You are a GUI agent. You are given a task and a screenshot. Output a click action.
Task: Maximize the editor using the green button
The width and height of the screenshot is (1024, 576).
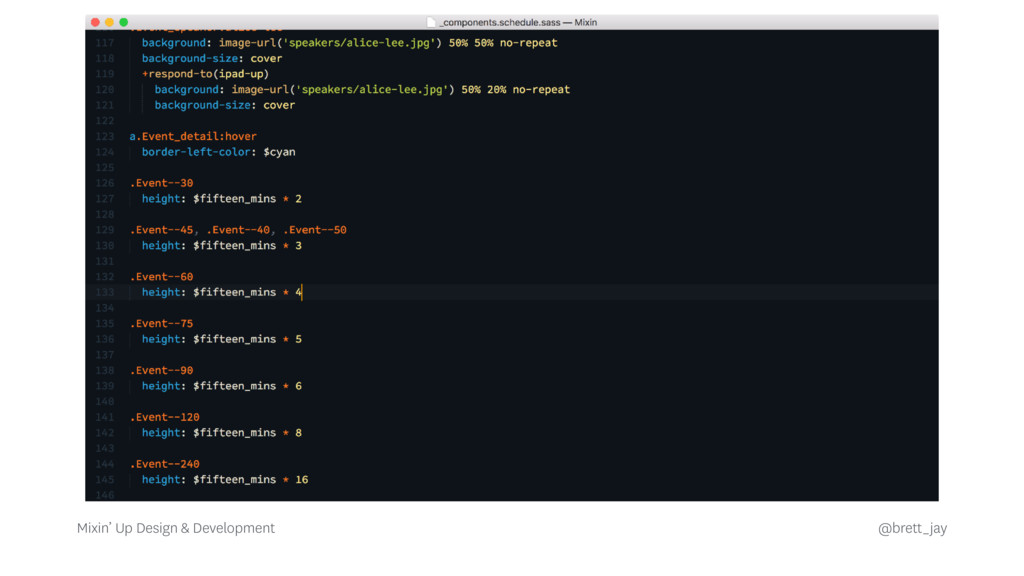coord(124,22)
